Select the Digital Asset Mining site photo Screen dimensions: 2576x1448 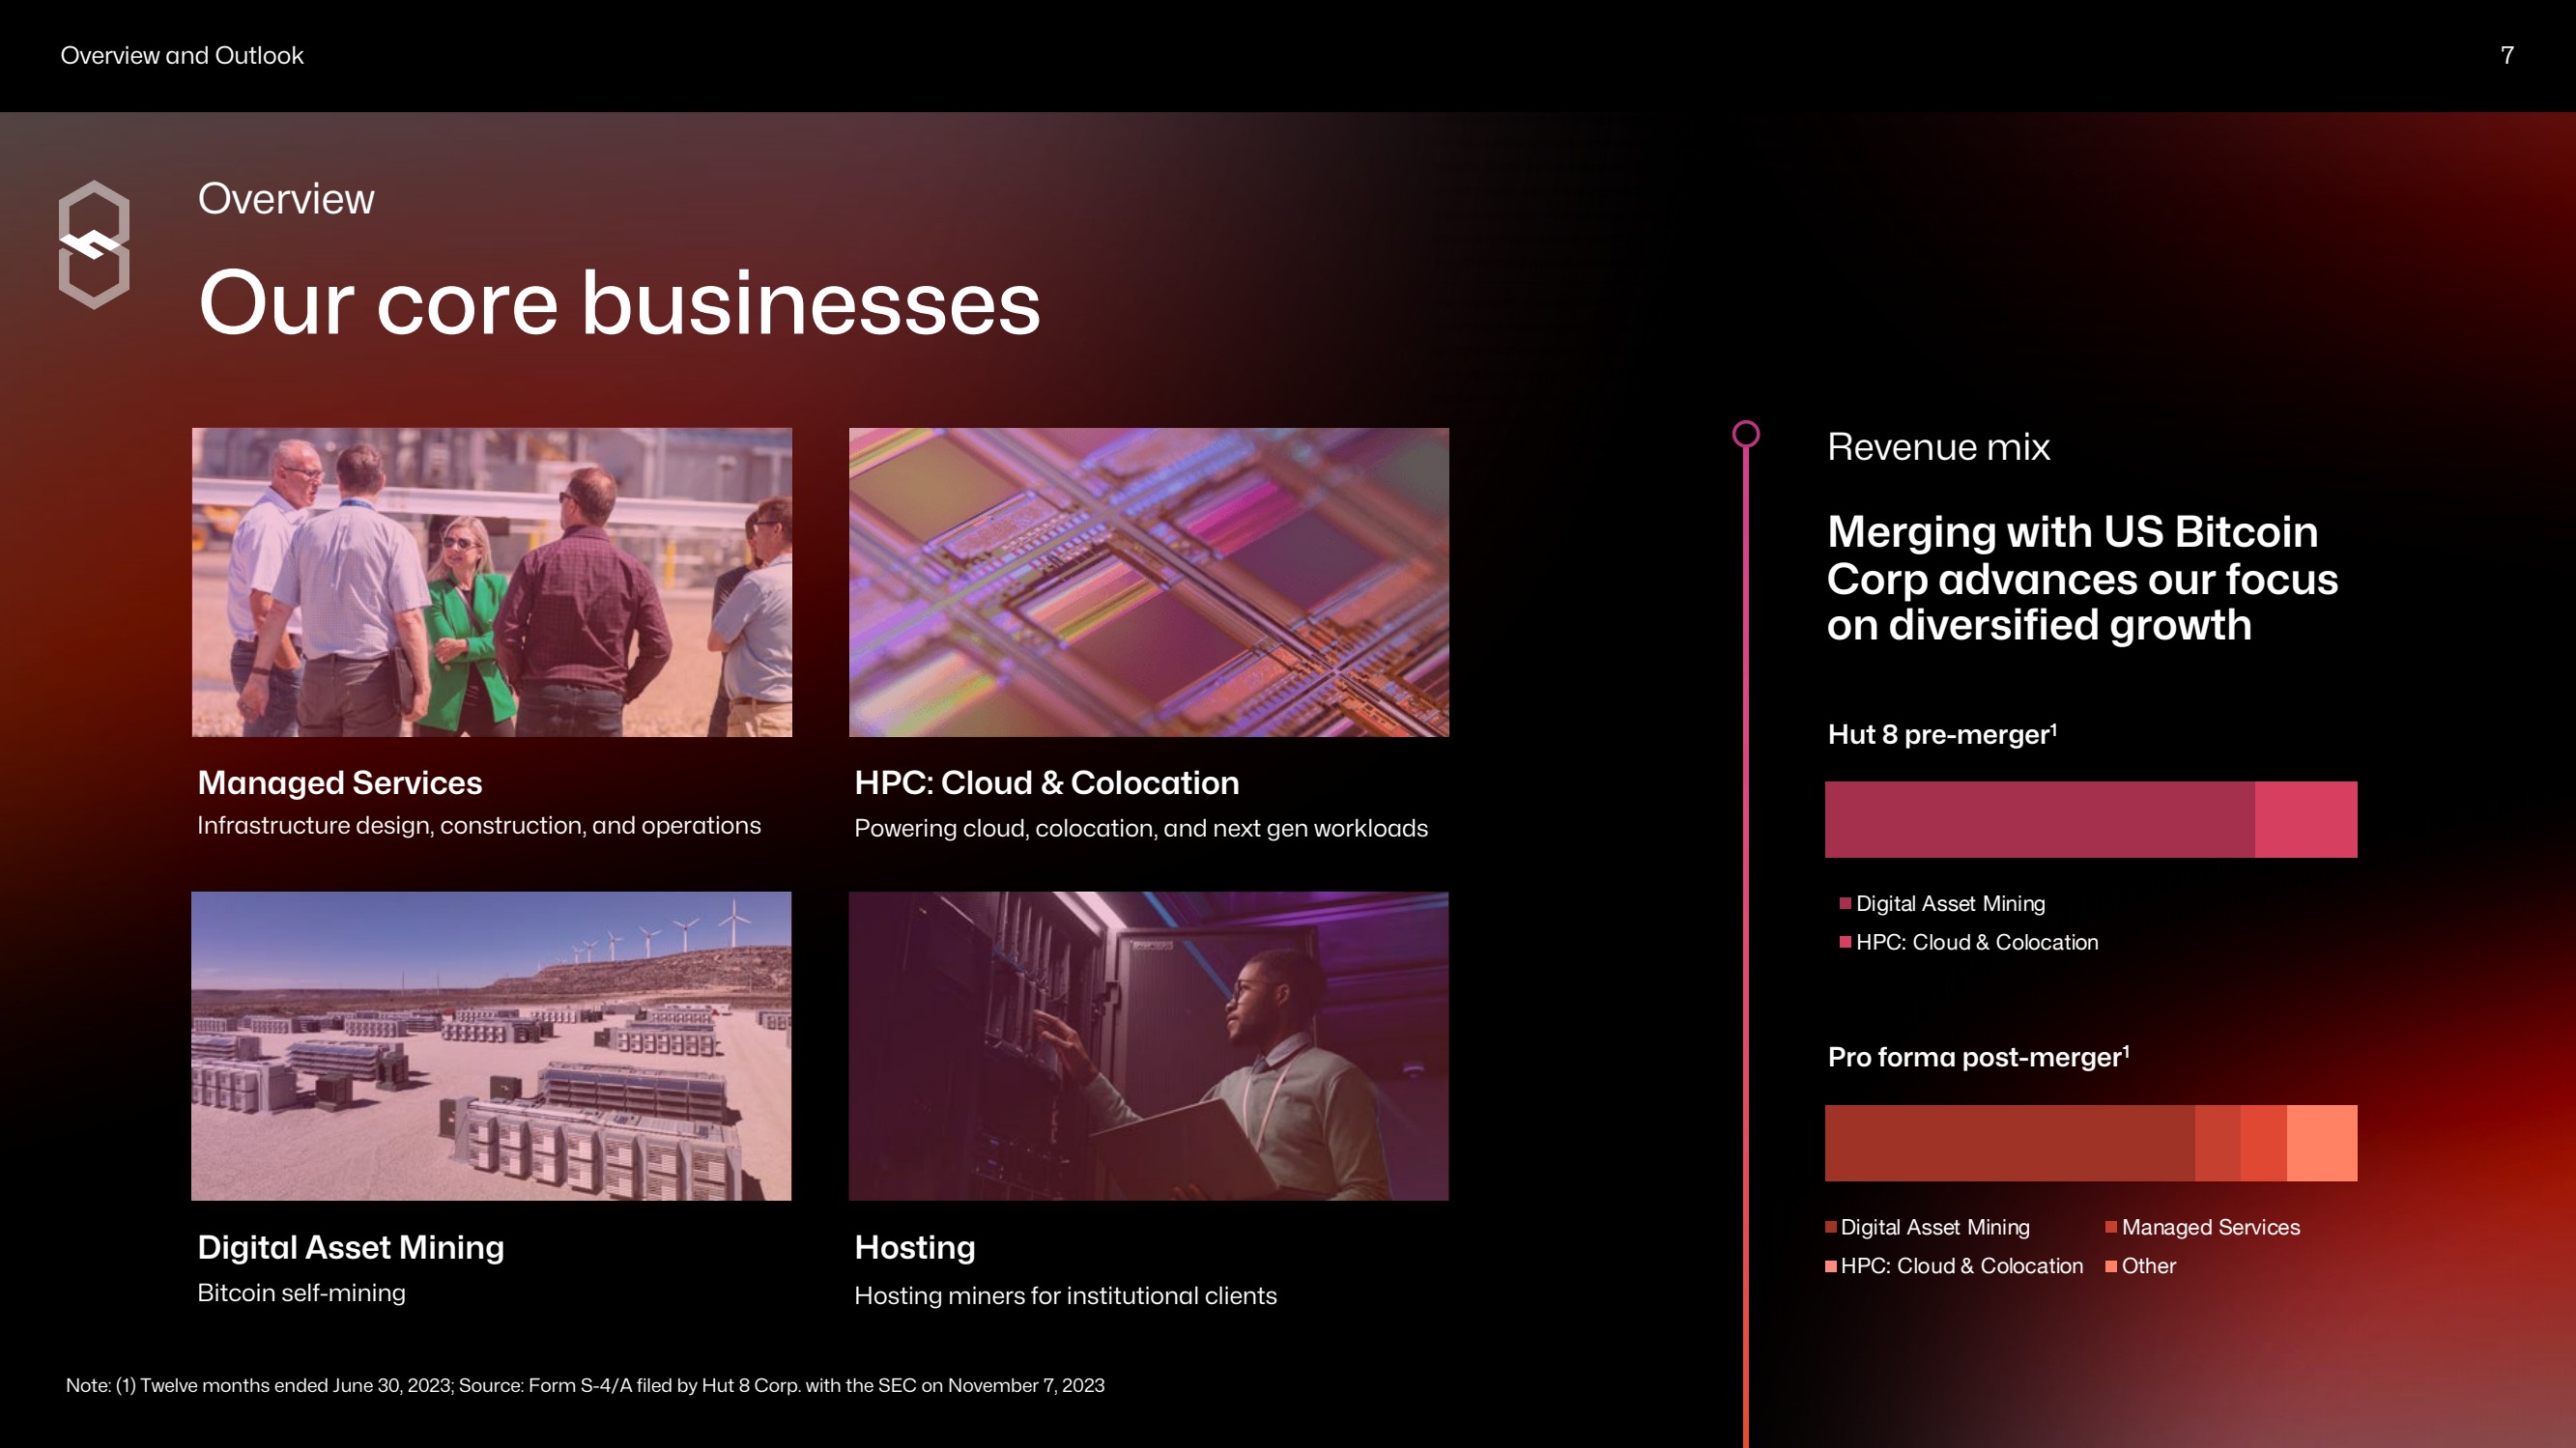pos(491,1045)
